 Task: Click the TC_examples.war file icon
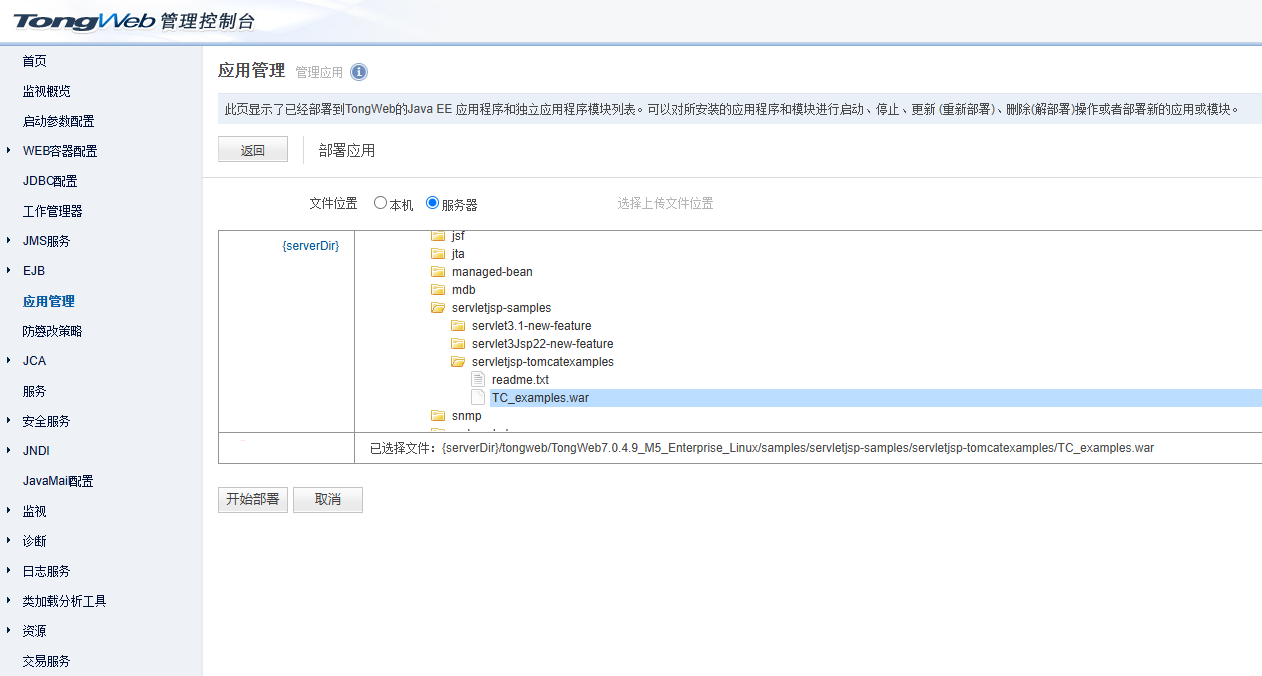tap(478, 398)
